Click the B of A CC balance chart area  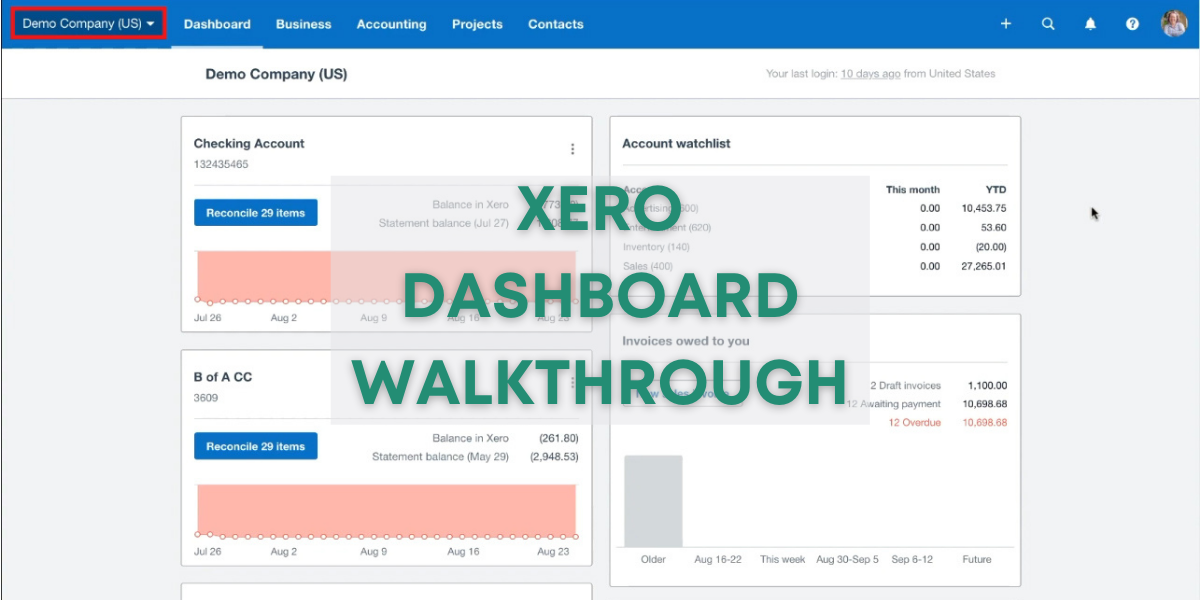pos(386,510)
